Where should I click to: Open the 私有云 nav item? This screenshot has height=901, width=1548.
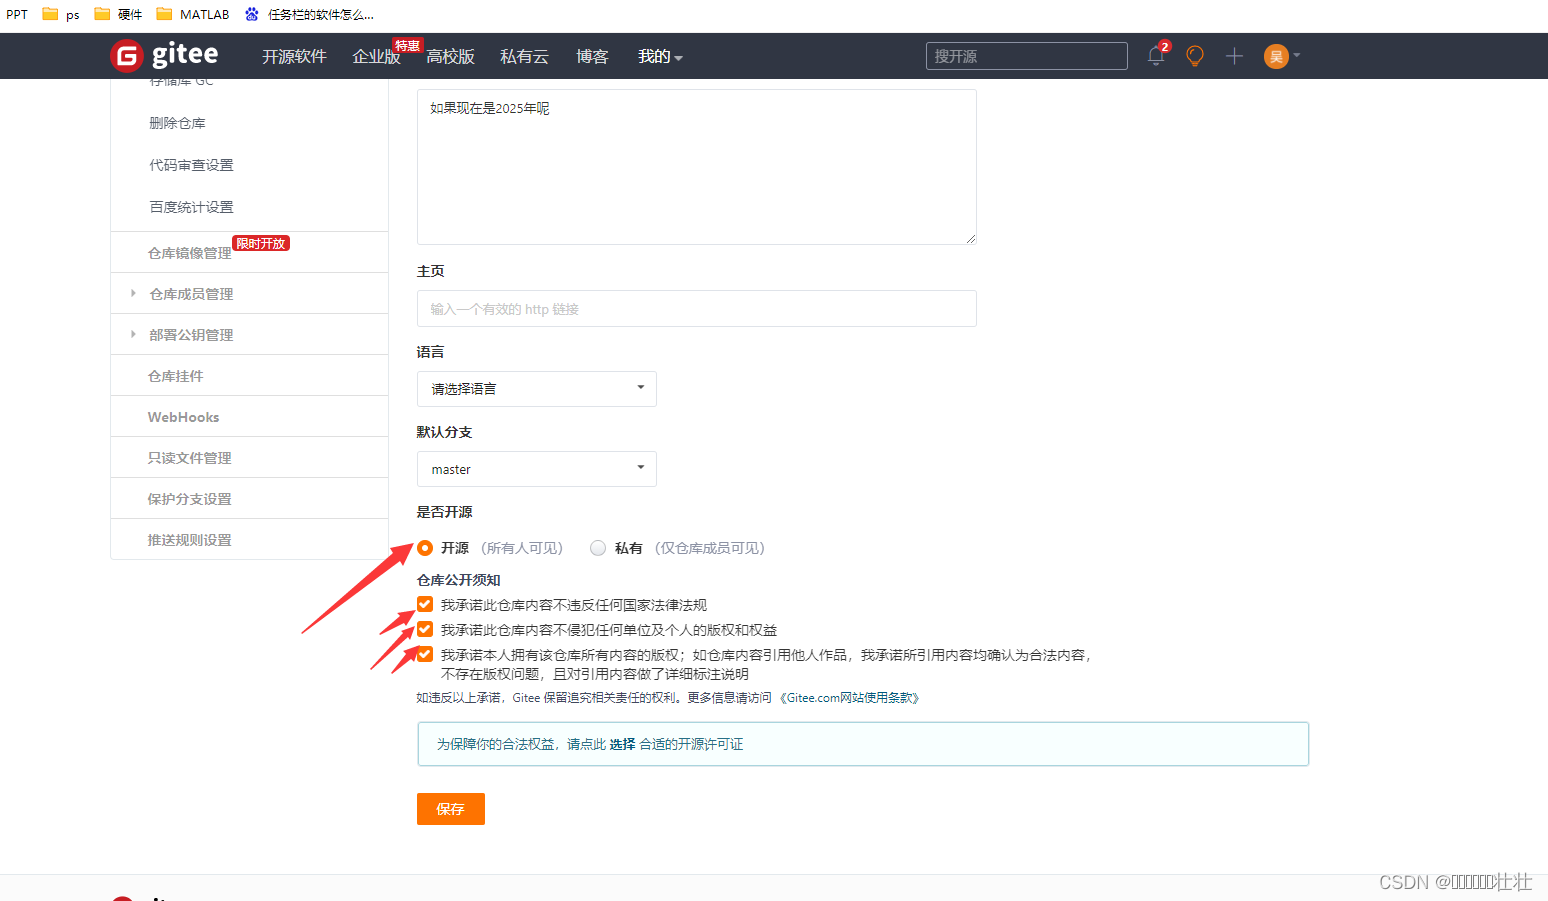click(524, 57)
